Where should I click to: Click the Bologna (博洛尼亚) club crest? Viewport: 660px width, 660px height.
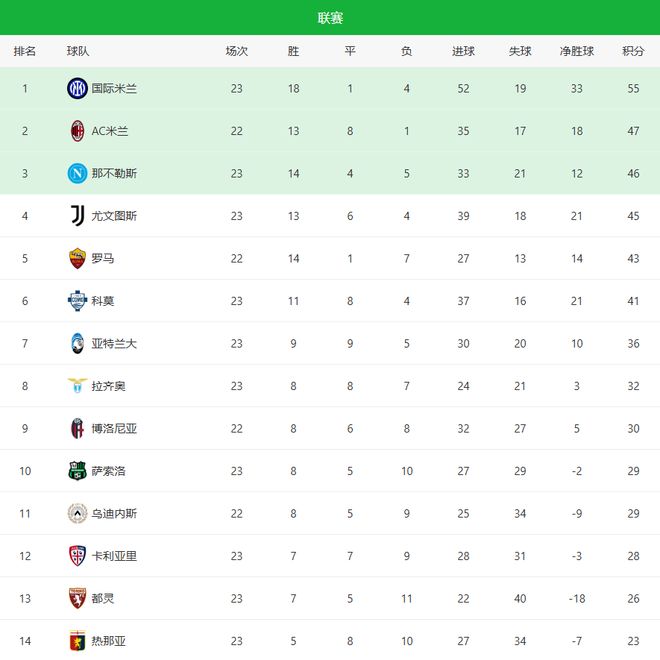(77, 428)
